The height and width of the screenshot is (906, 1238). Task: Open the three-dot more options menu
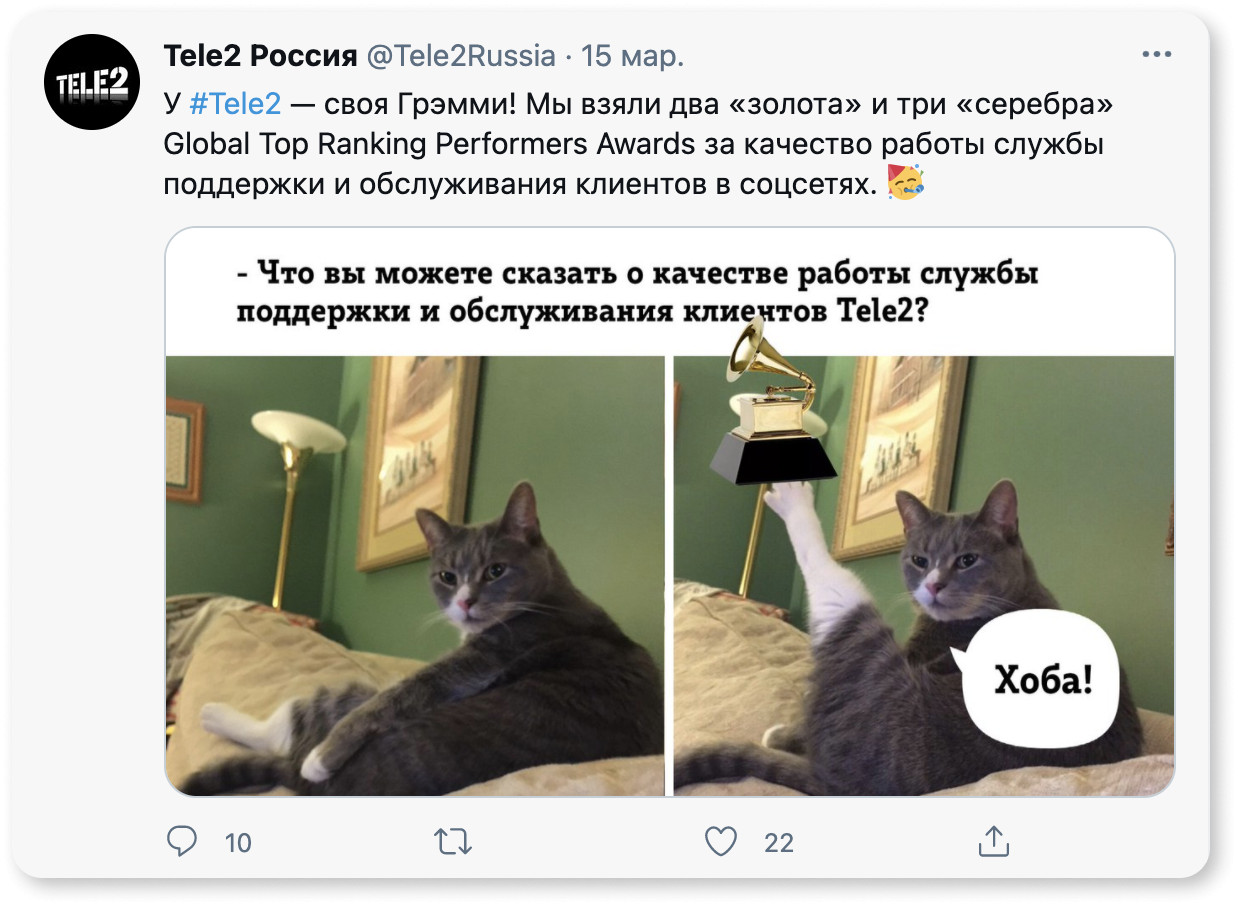point(1157,55)
